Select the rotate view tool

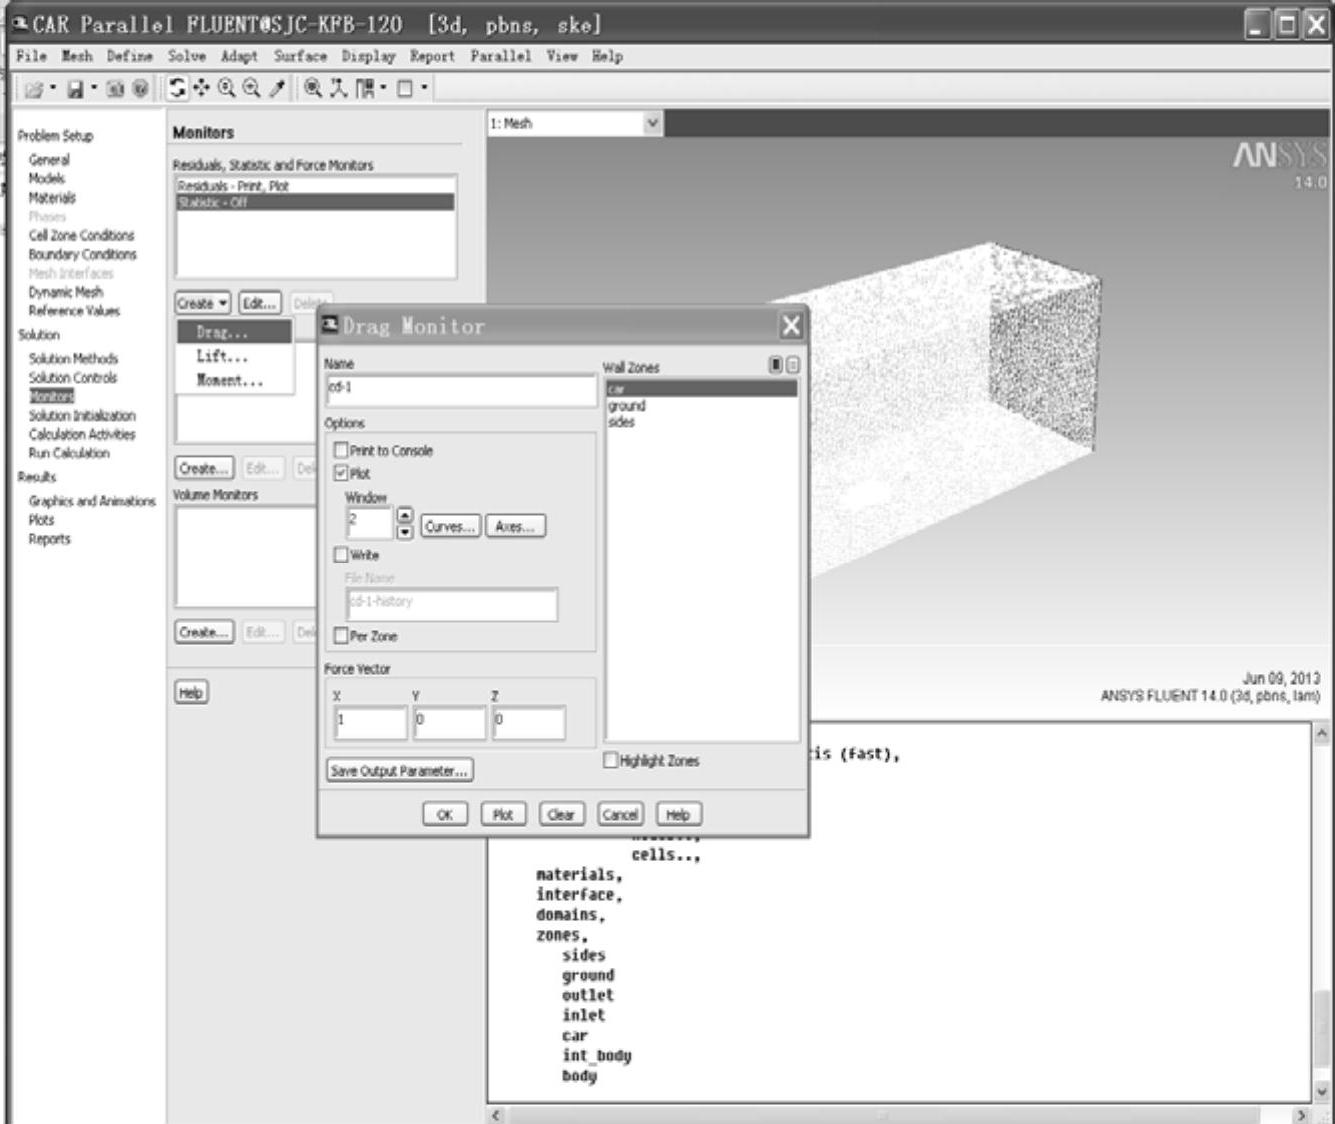pyautogui.click(x=178, y=88)
